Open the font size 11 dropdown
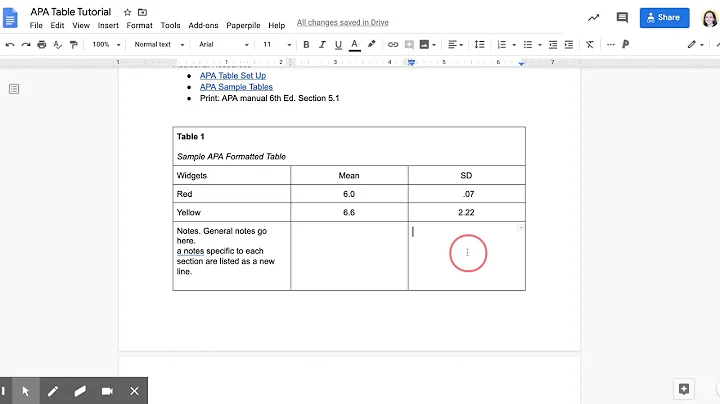The height and width of the screenshot is (404, 720). [277, 45]
